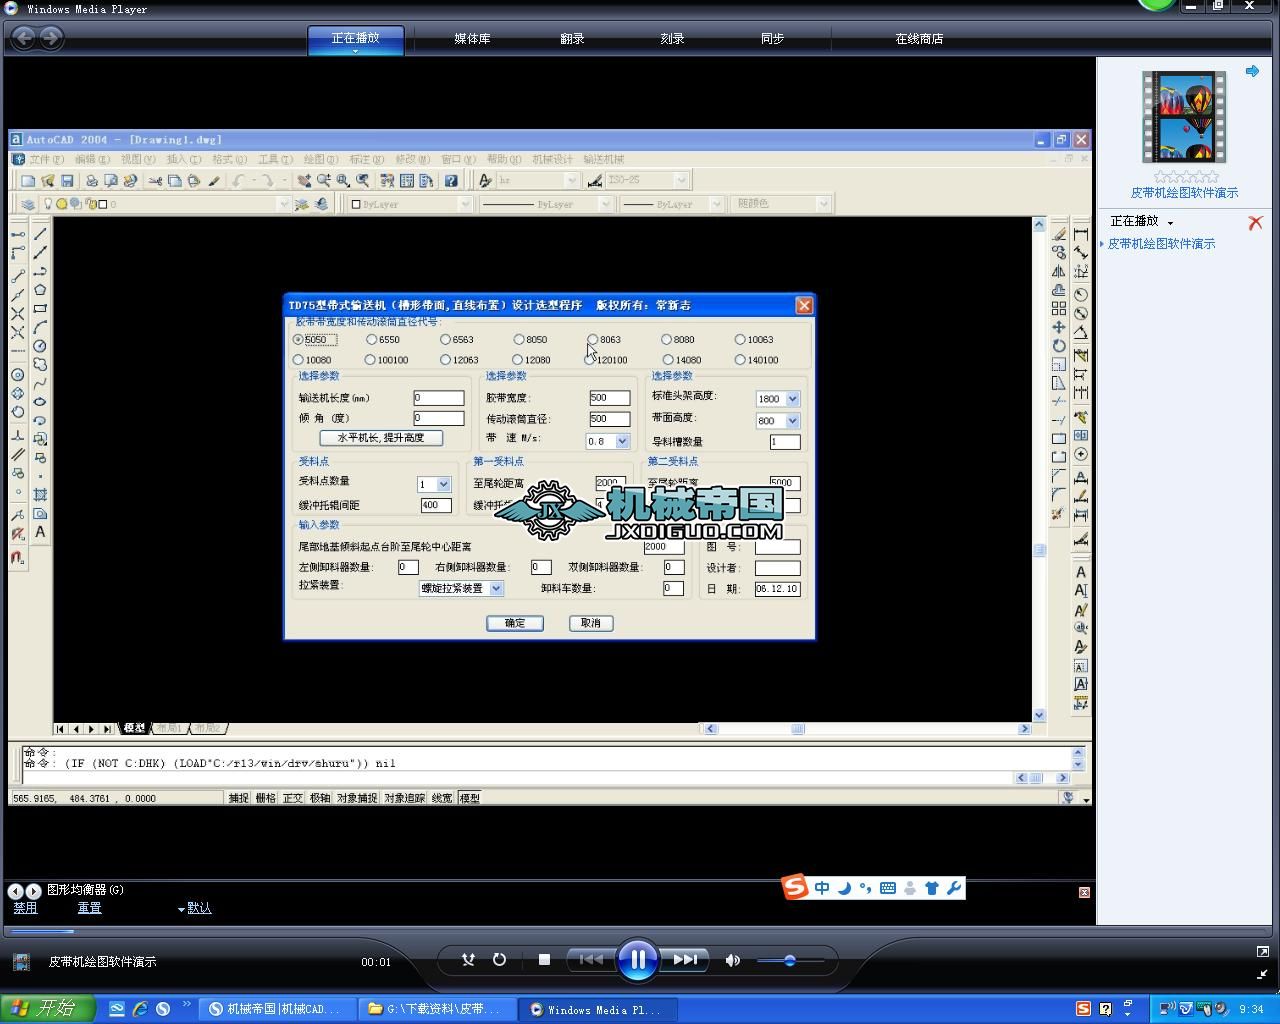Click the Stop playback button
Viewport: 1280px width, 1024px height.
click(x=544, y=960)
